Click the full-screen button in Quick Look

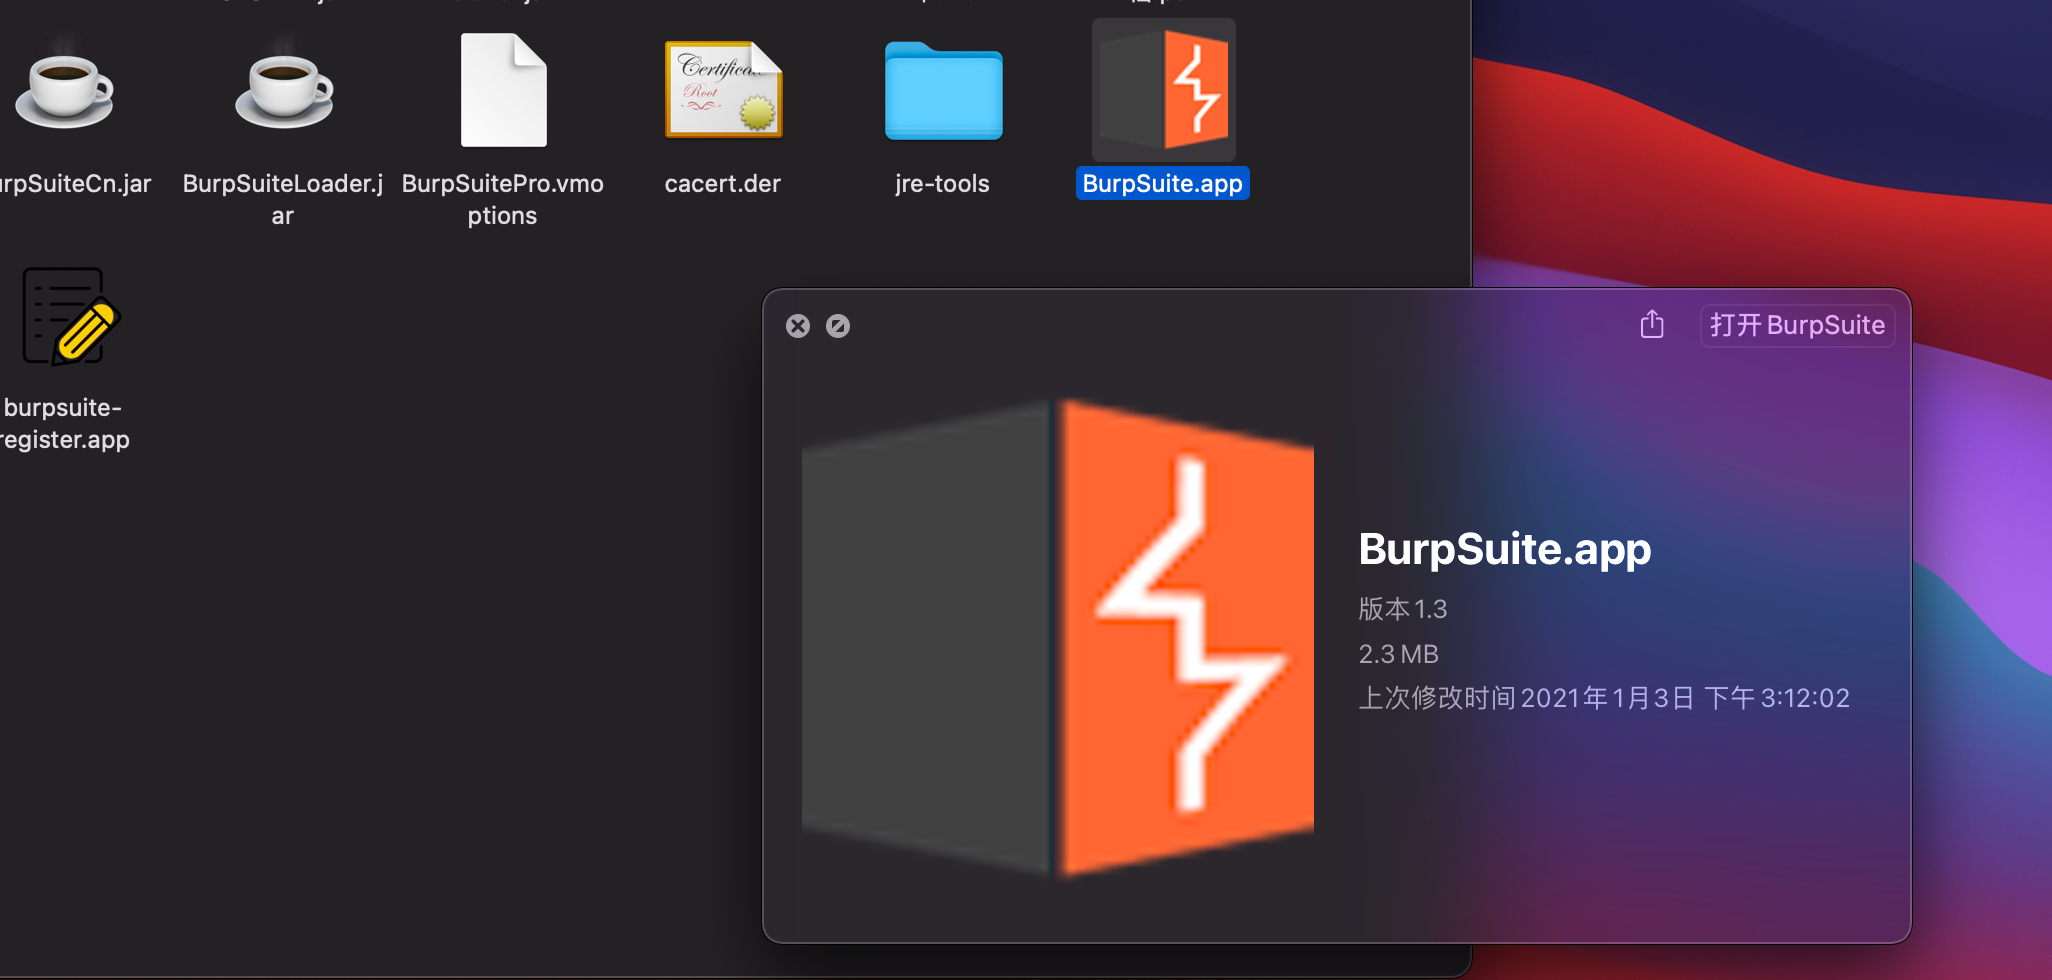(838, 326)
